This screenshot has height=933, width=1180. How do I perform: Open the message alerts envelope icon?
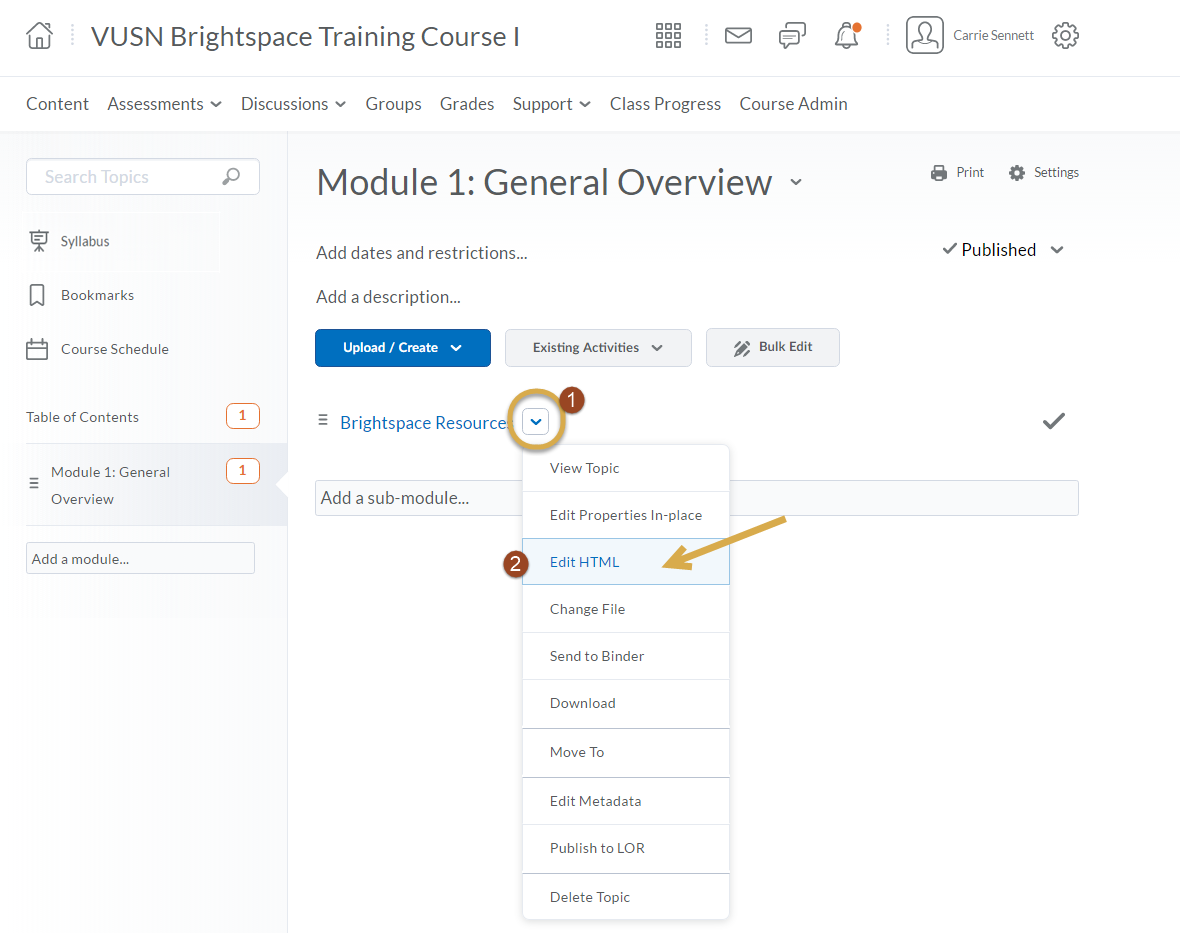(x=738, y=36)
